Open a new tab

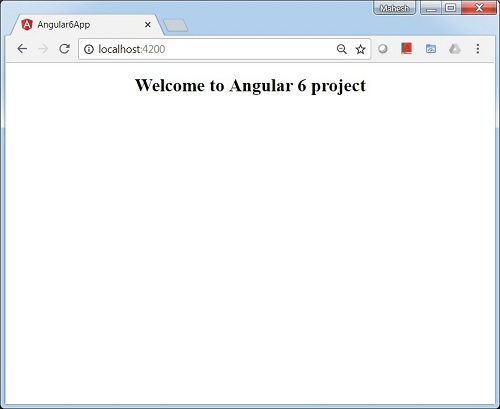coord(176,26)
